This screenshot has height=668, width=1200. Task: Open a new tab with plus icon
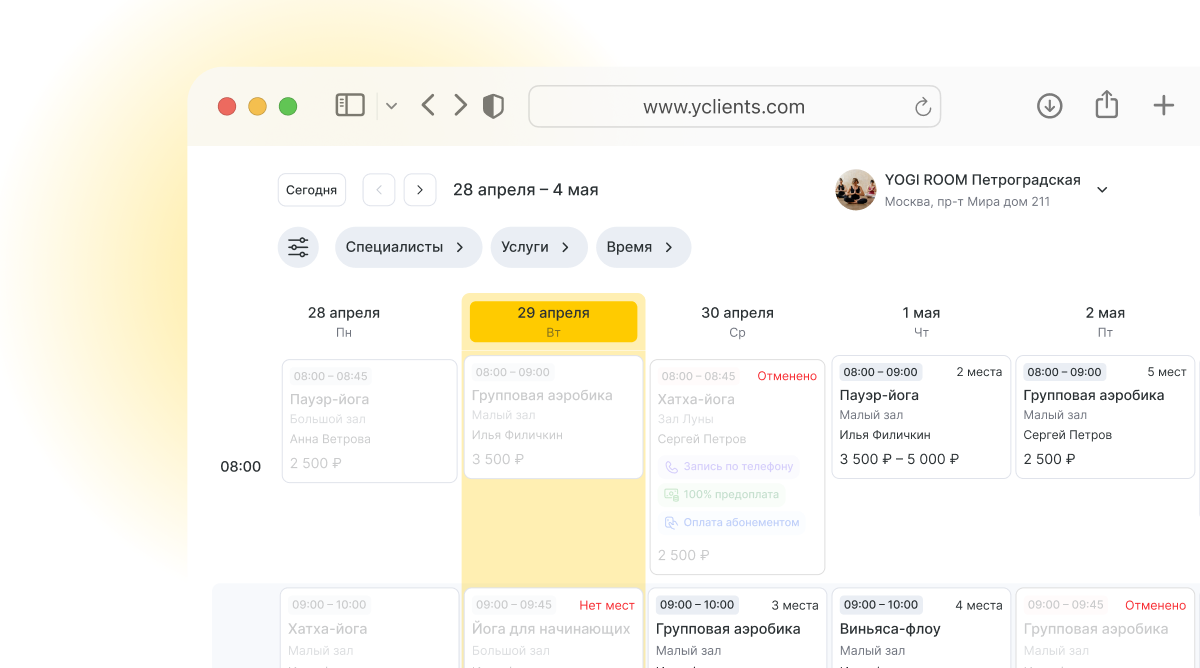pos(1164,105)
